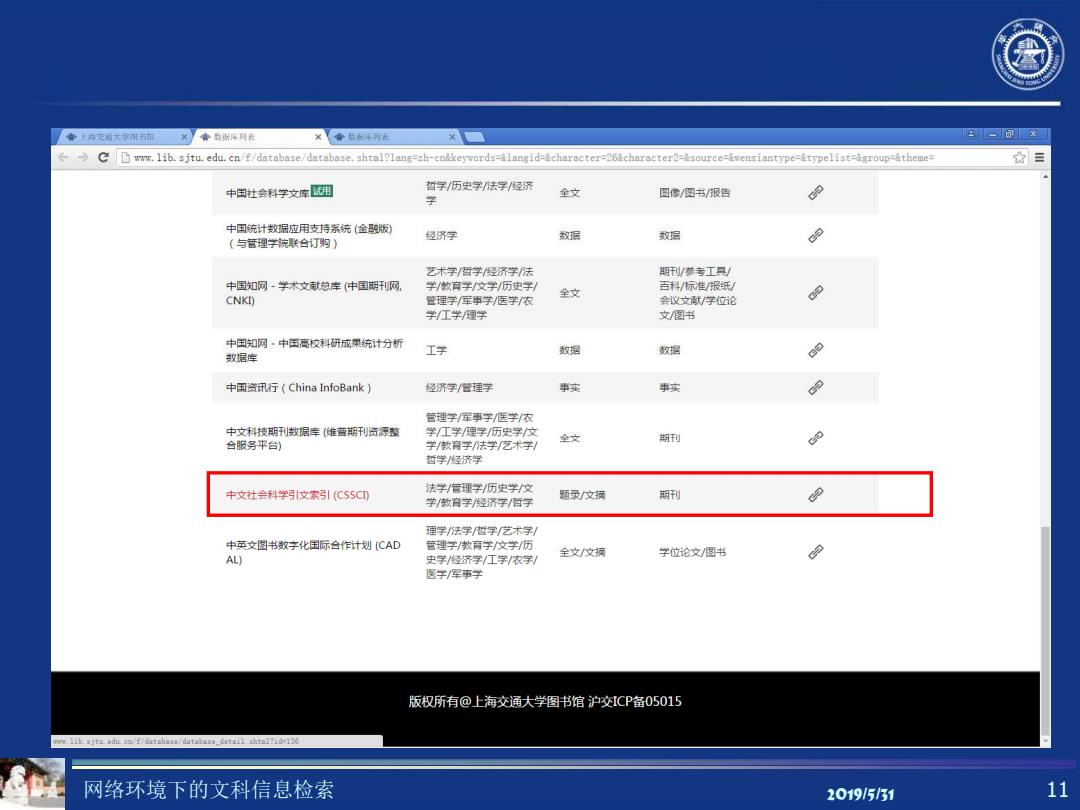Close the 上海交通大学图书馆 tab
1080x810 pixels.
[x=184, y=137]
